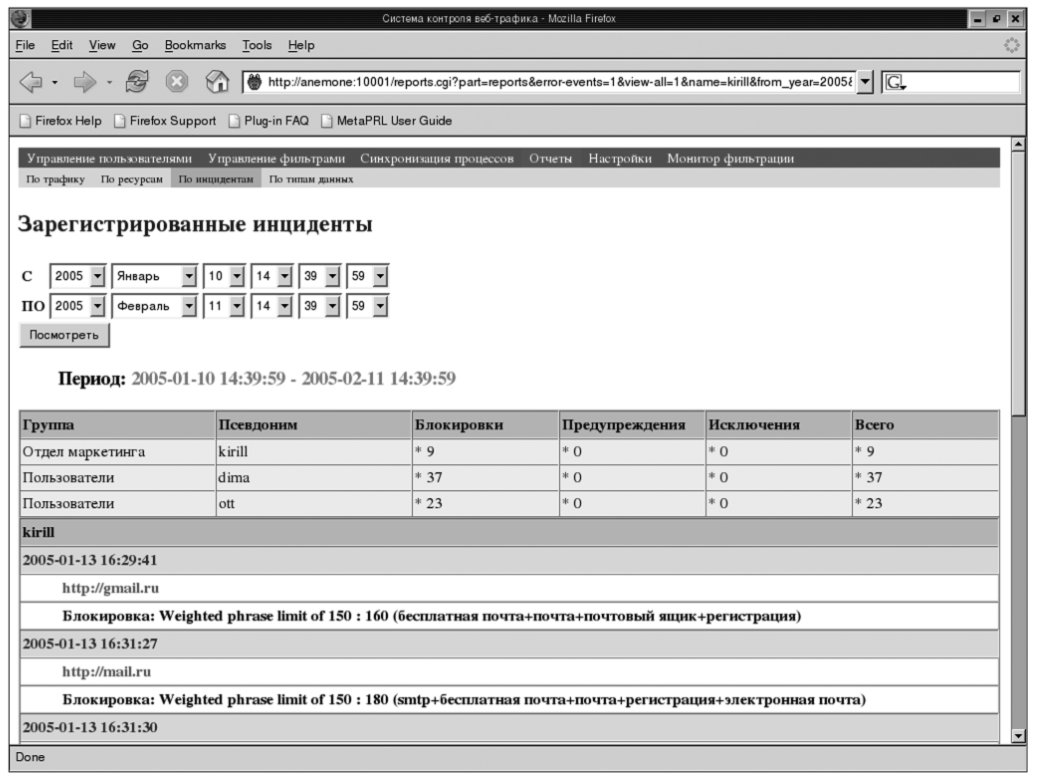Open the Help menu

(301, 45)
